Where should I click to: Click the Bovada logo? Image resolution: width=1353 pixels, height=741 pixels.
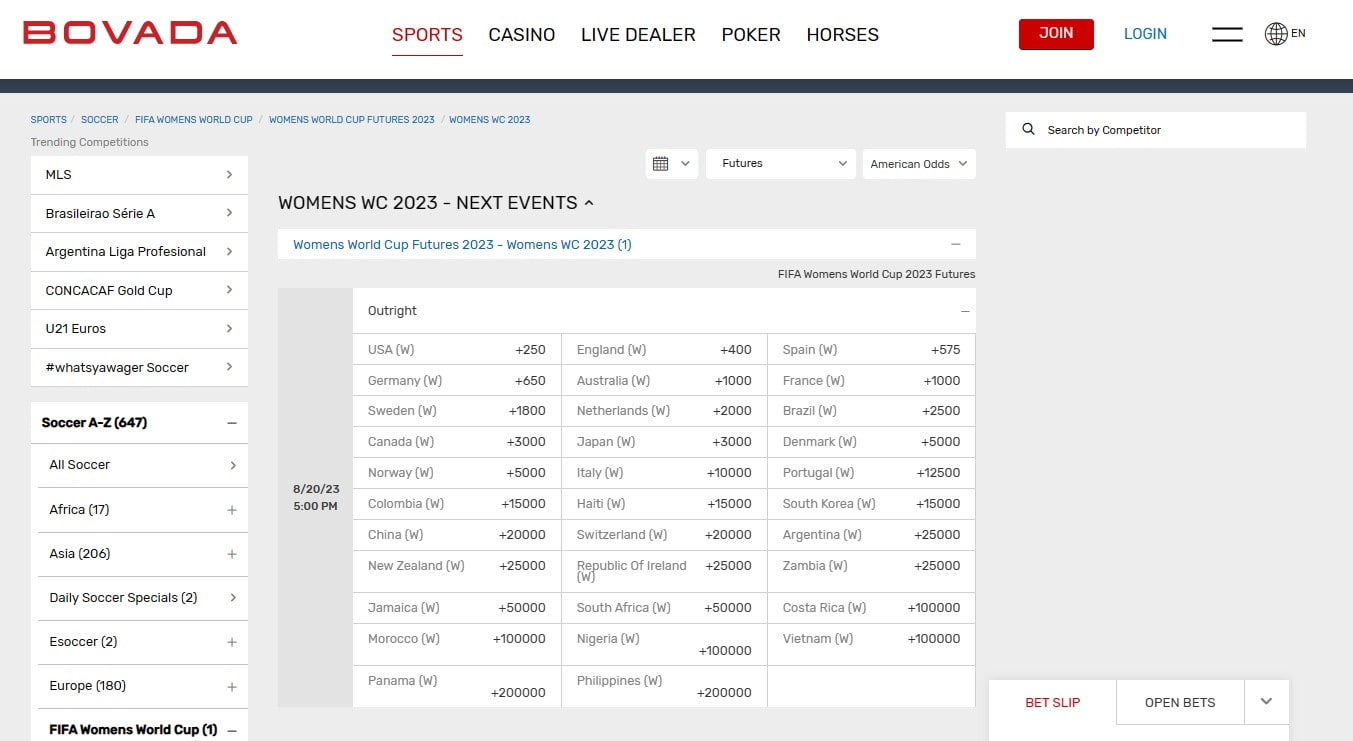click(x=130, y=33)
